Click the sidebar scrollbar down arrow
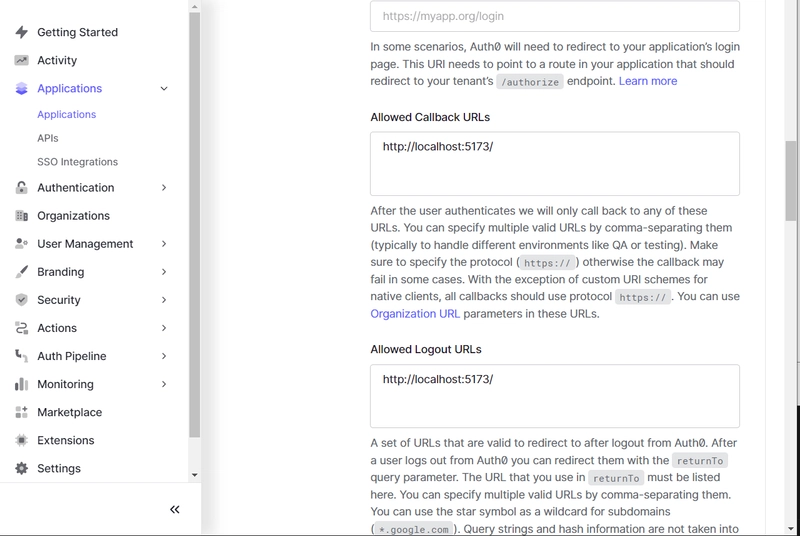The width and height of the screenshot is (800, 536). click(194, 475)
